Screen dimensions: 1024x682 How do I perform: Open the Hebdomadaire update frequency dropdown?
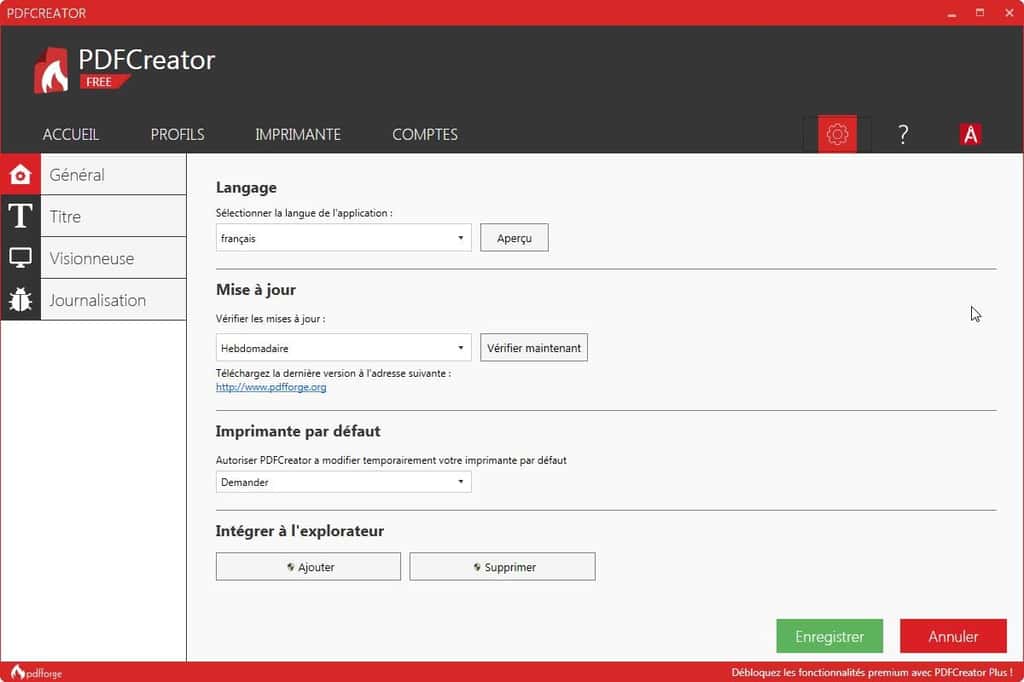tap(343, 347)
